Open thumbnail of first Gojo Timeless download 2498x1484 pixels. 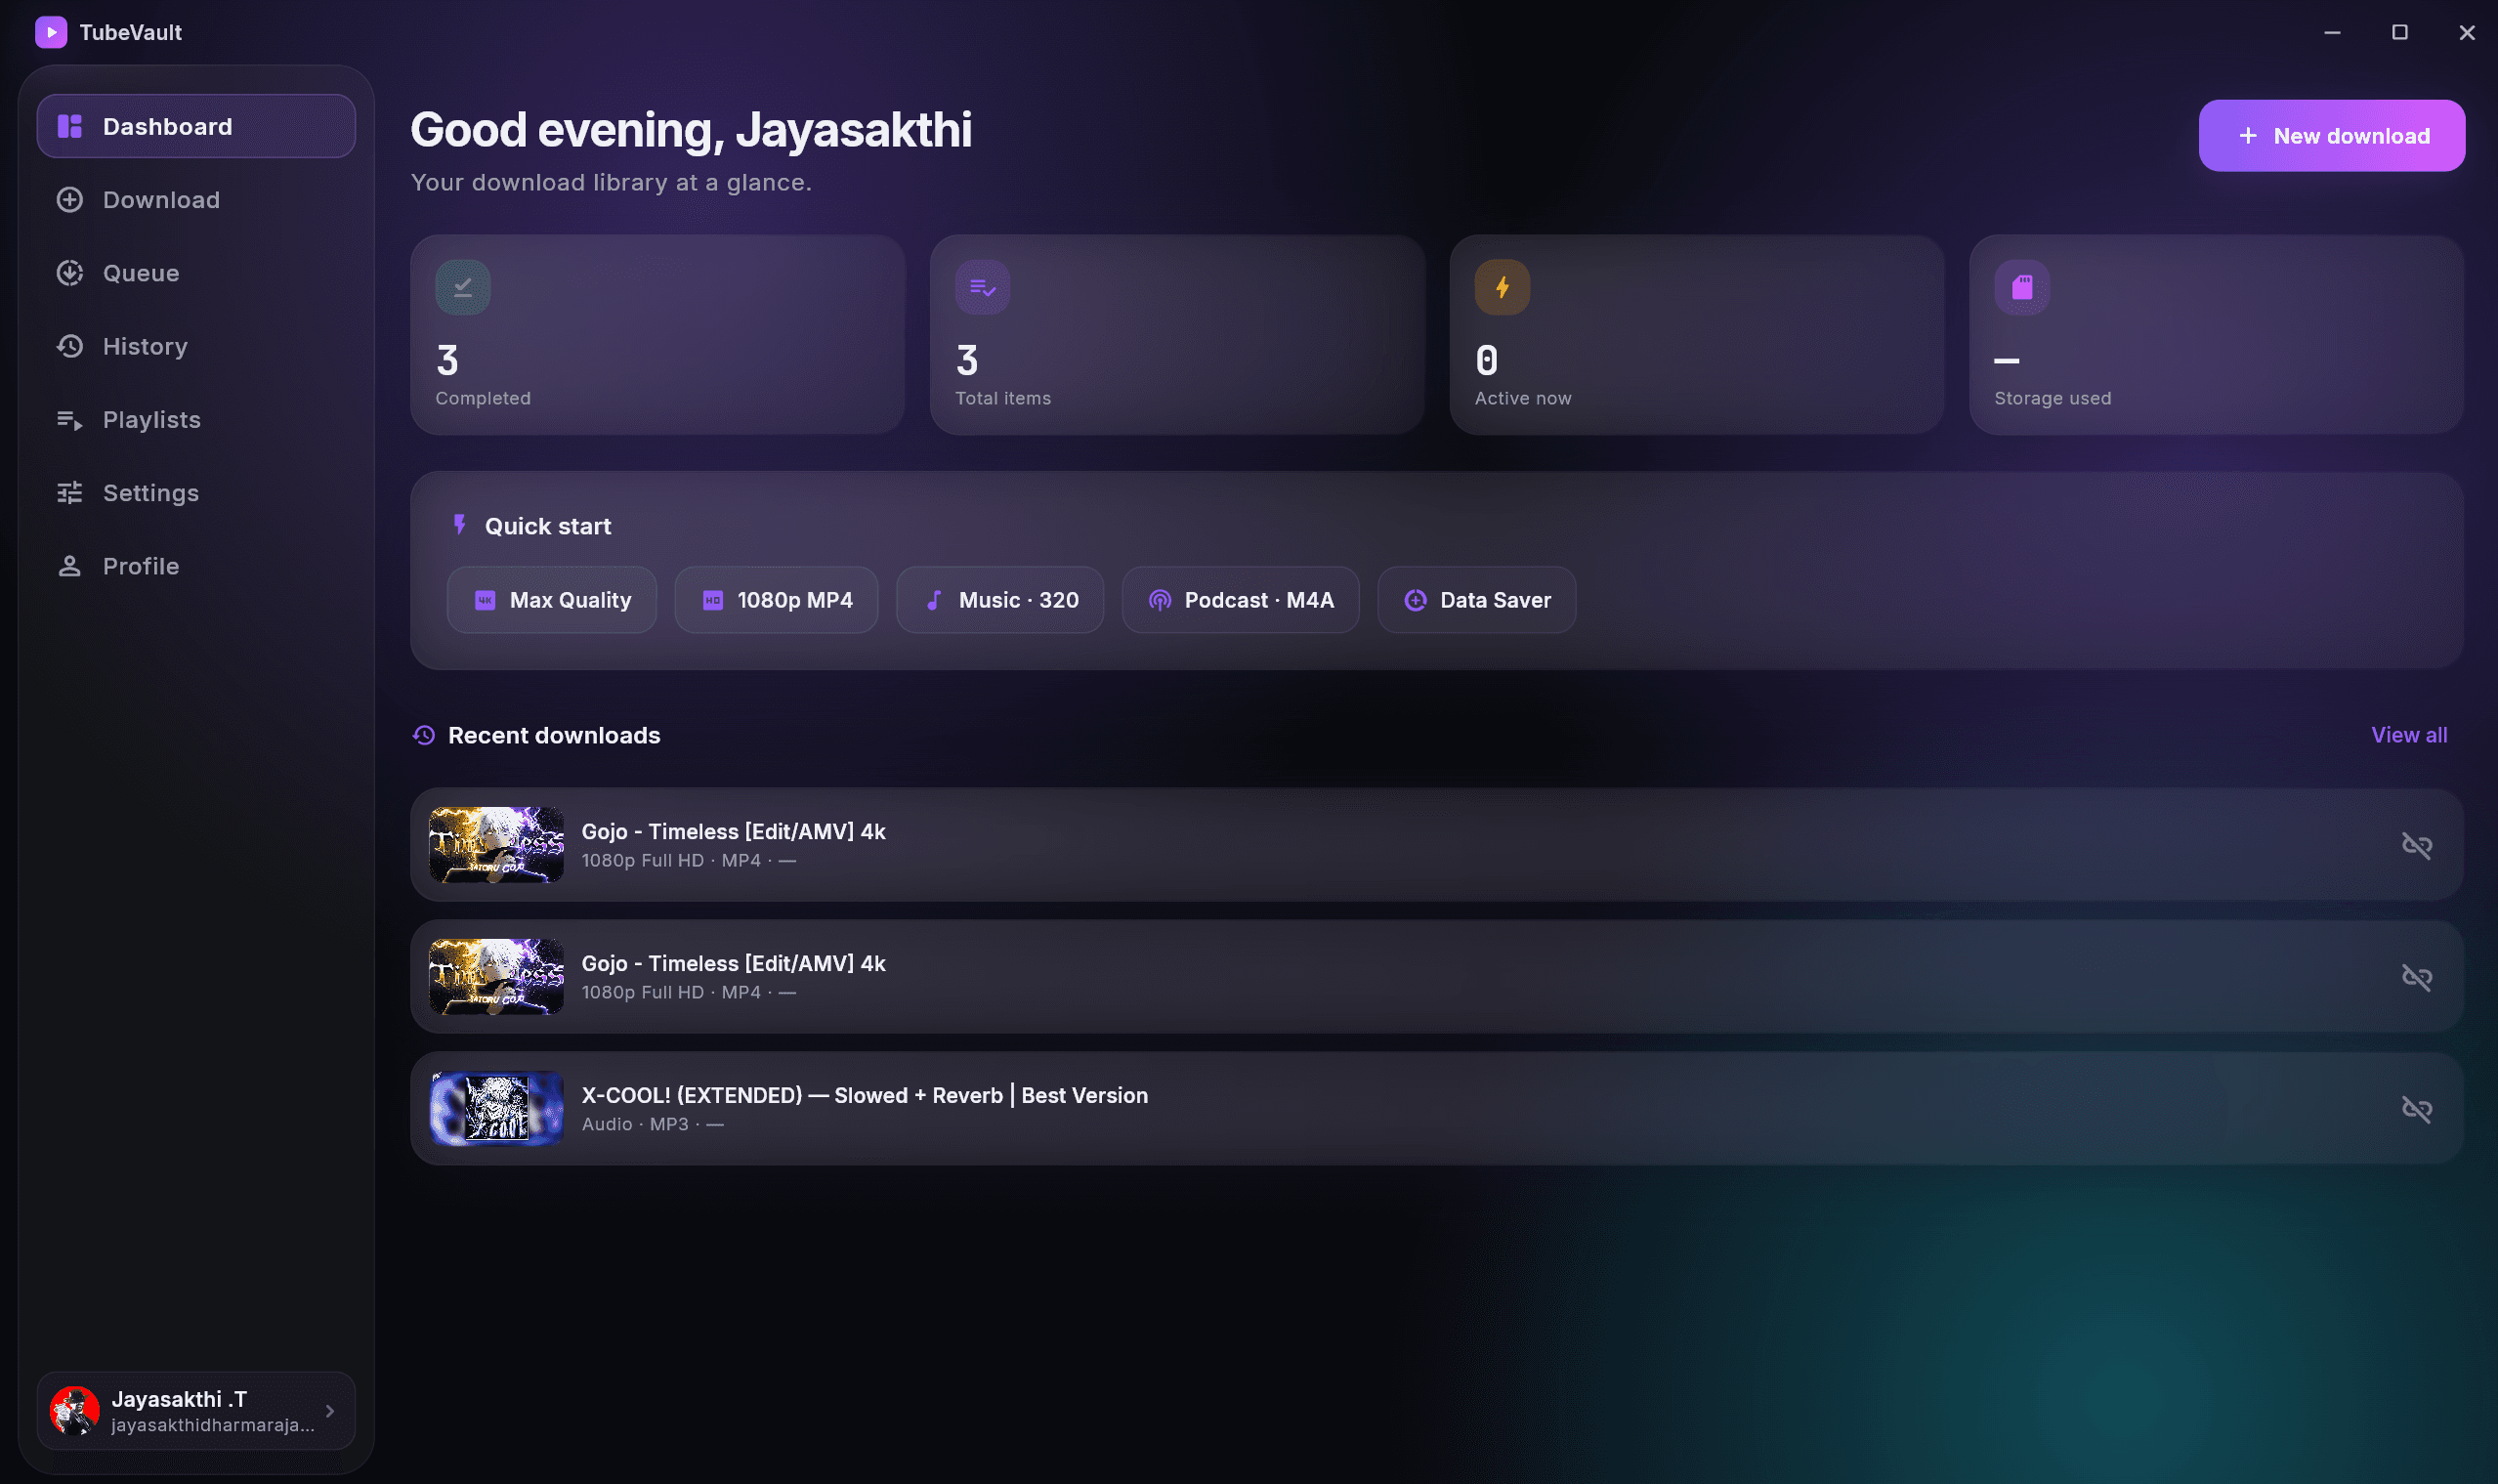[x=497, y=845]
